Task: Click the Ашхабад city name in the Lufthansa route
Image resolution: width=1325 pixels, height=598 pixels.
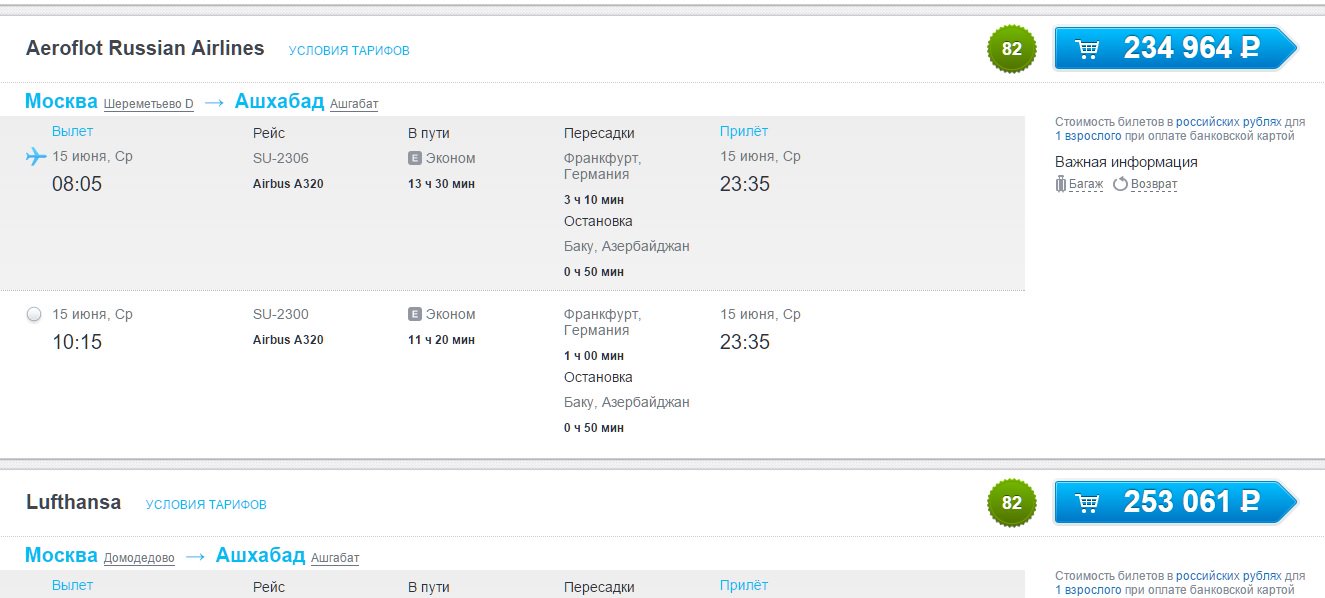Action: tap(260, 555)
